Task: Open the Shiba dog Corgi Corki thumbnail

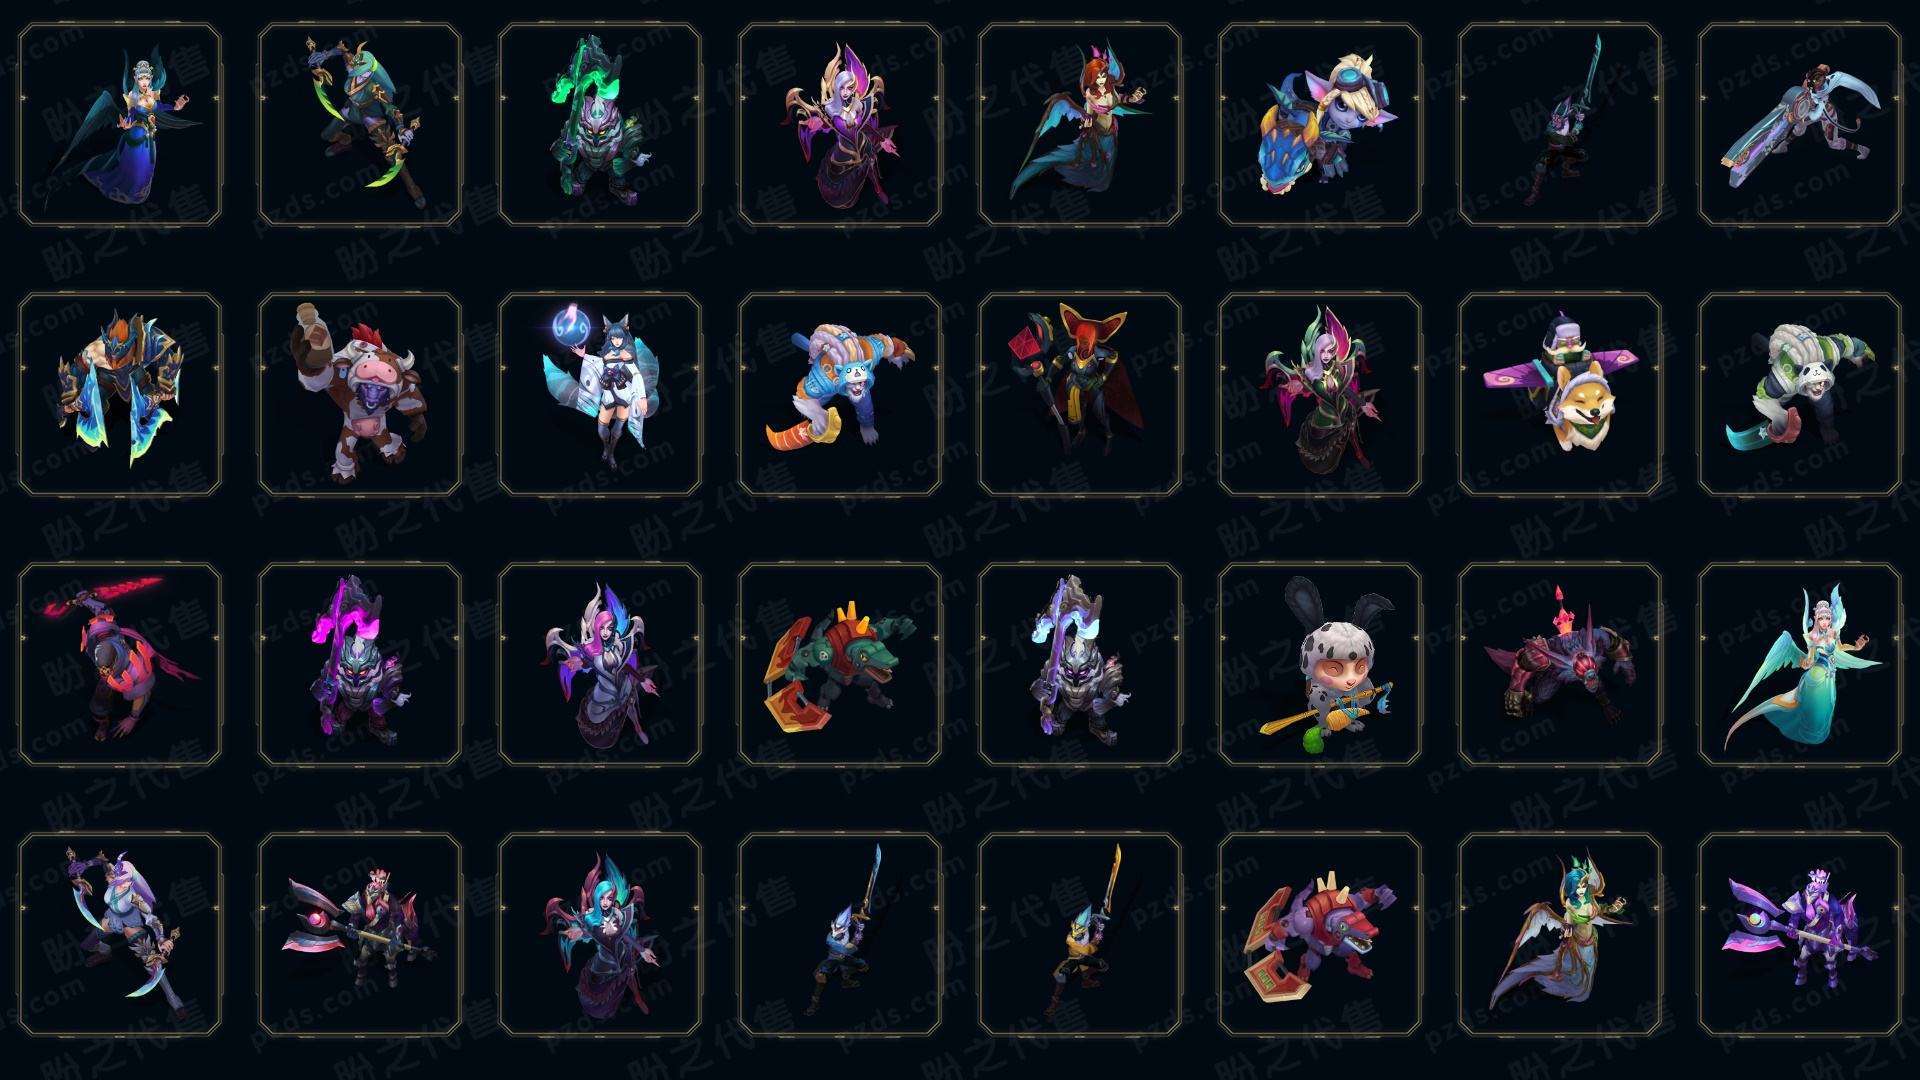Action: point(1560,394)
